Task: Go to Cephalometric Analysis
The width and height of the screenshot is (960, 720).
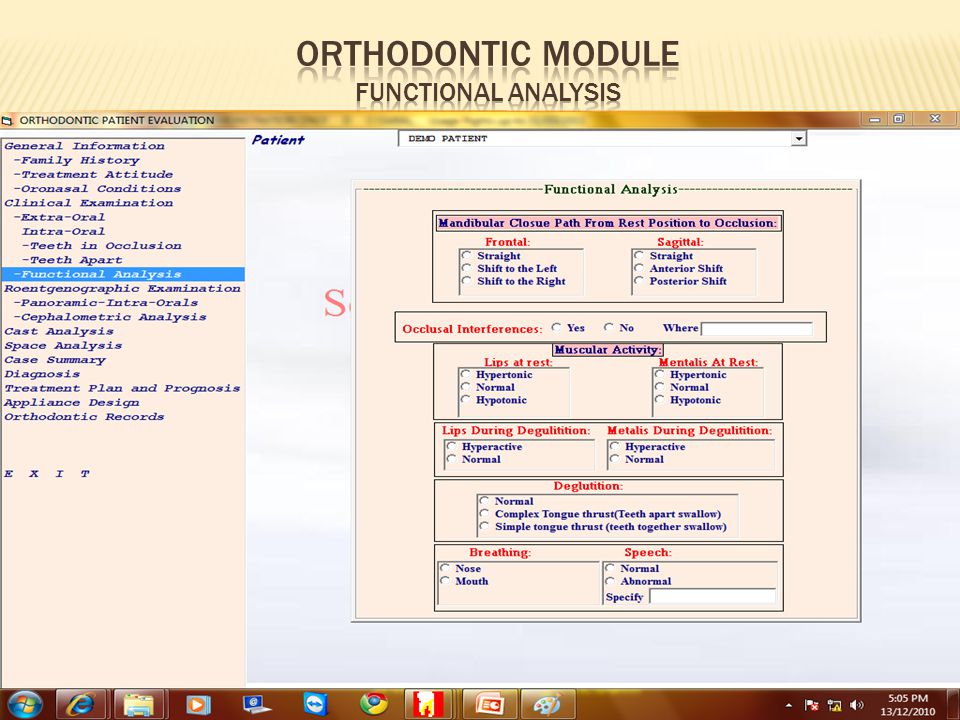Action: pyautogui.click(x=110, y=317)
